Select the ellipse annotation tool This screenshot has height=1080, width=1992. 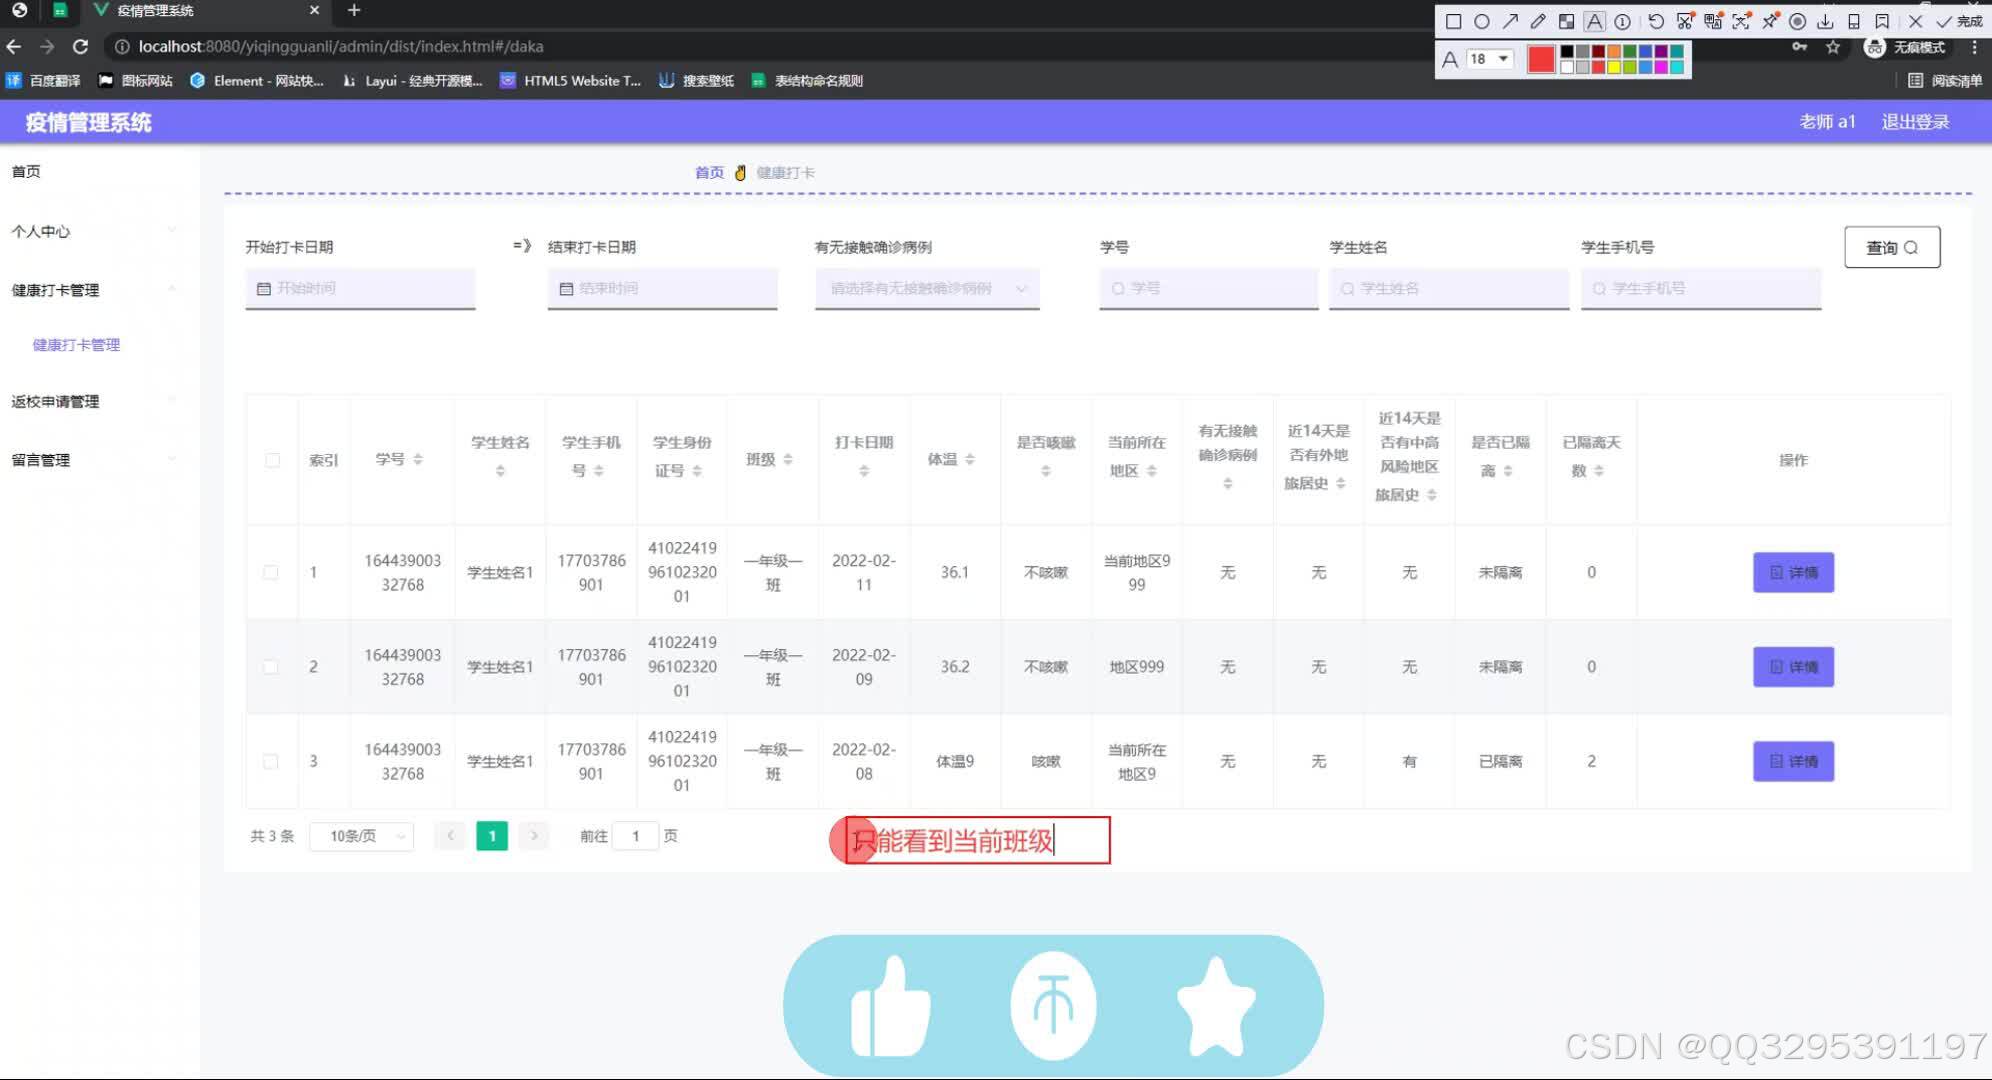point(1482,21)
